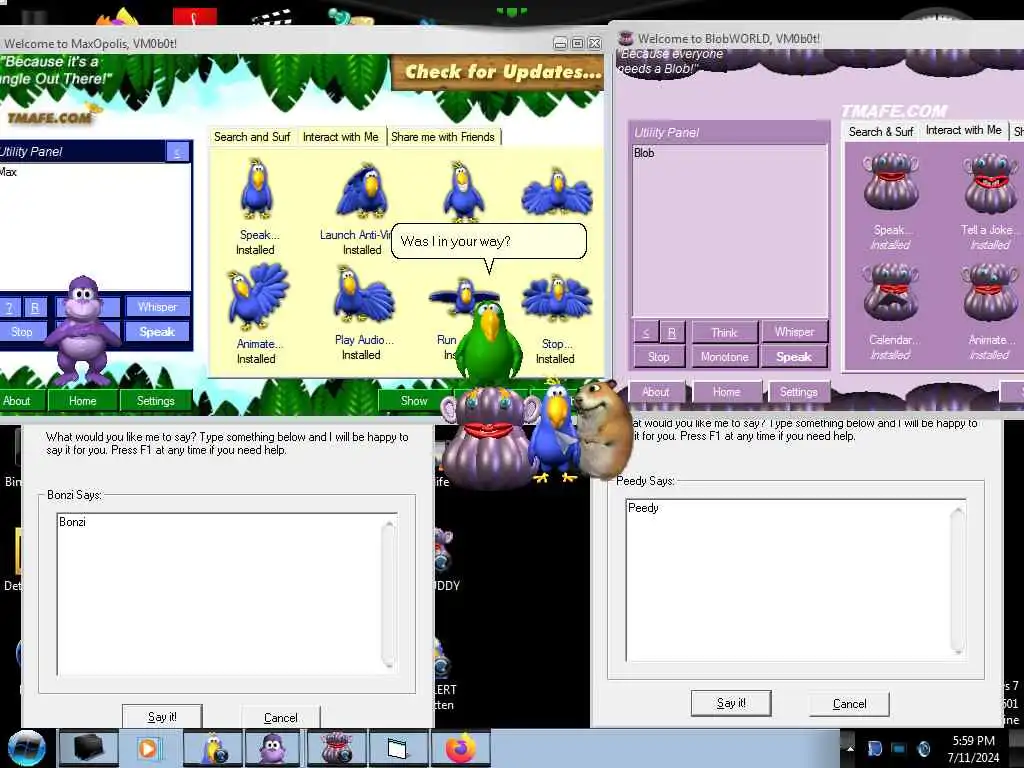Click the Max Animate... bird icon
Screen dimensions: 1024x768
point(257,297)
